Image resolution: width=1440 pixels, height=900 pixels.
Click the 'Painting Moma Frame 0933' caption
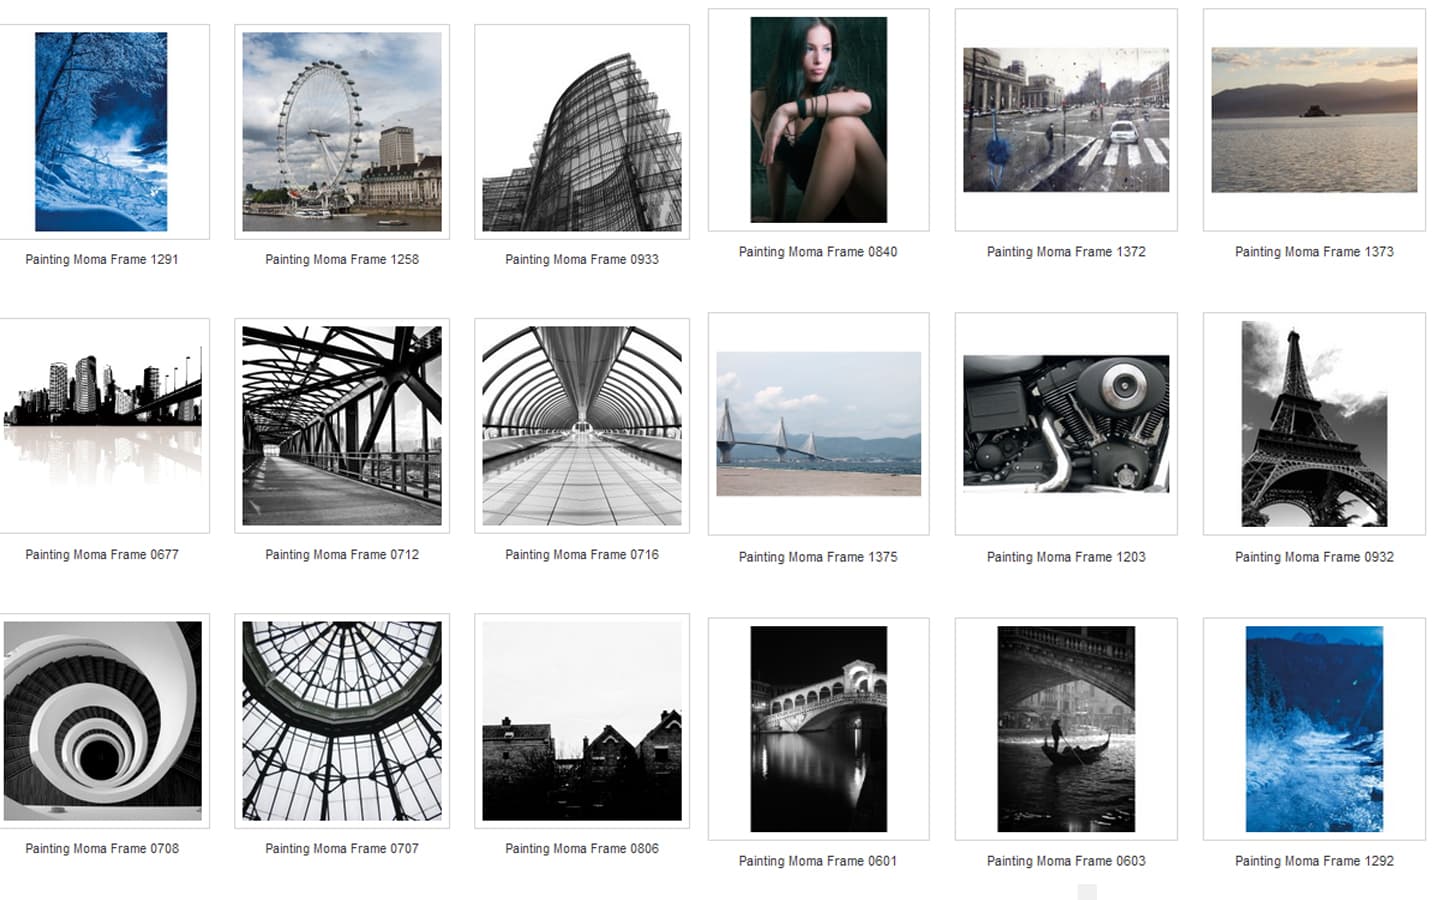click(x=581, y=259)
